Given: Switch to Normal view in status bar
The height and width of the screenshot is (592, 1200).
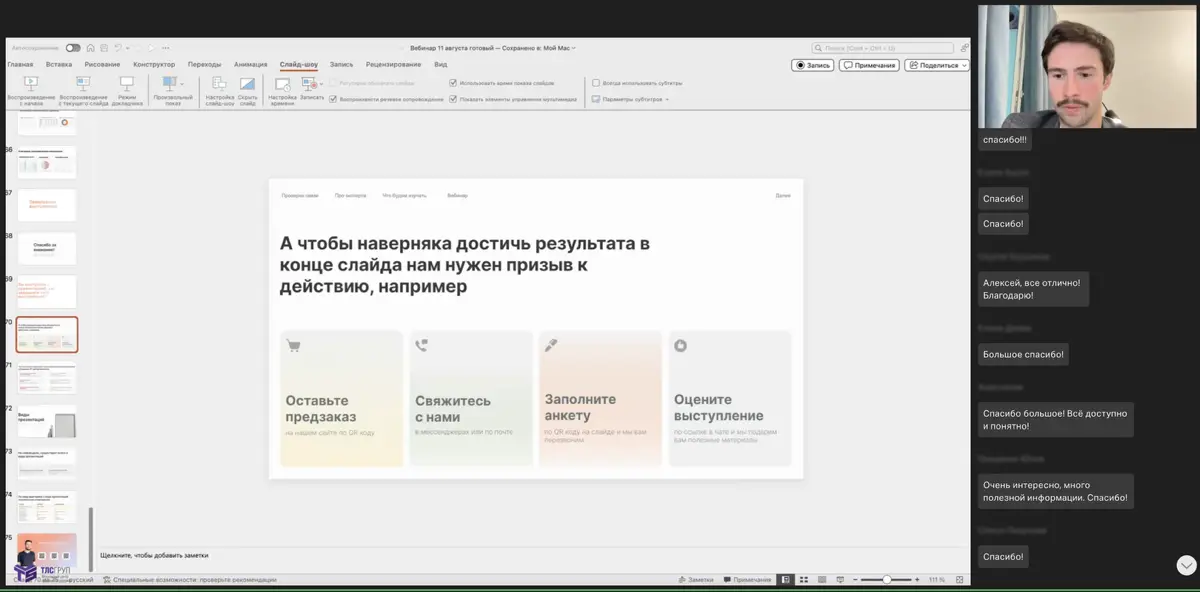Looking at the screenshot, I should click(x=787, y=579).
